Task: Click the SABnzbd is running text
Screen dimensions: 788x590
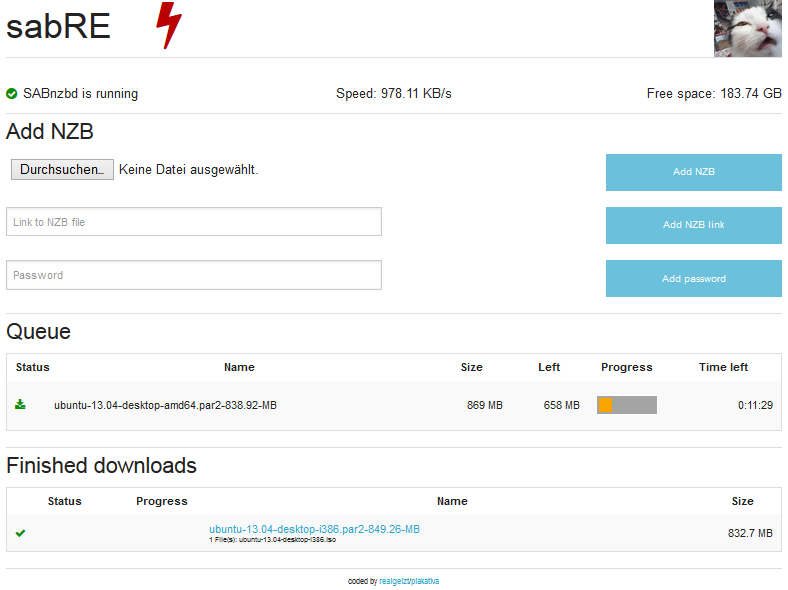Action: 80,93
